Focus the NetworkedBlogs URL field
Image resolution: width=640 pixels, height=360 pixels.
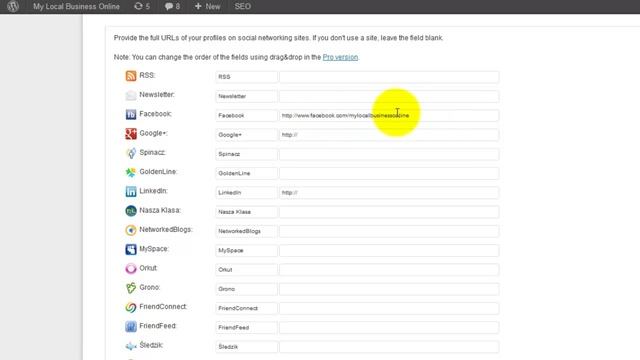click(389, 231)
